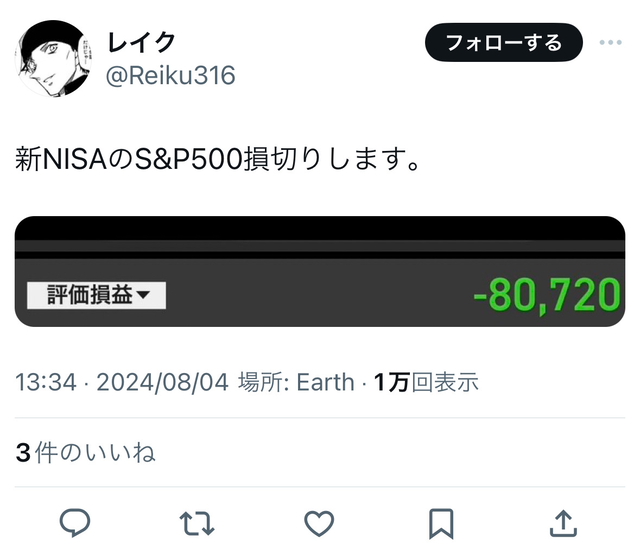Click the 13:34 · 2024/08/04 timestamp

pos(122,382)
